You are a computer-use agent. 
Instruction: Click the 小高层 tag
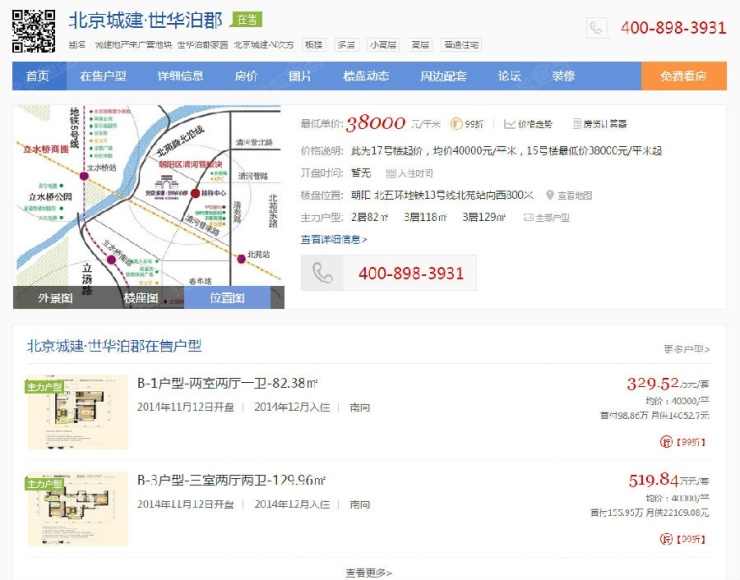(x=383, y=45)
